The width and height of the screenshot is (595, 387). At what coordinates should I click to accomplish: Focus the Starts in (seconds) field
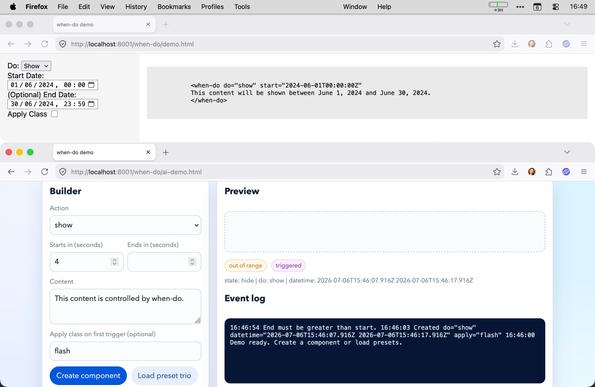[87, 261]
